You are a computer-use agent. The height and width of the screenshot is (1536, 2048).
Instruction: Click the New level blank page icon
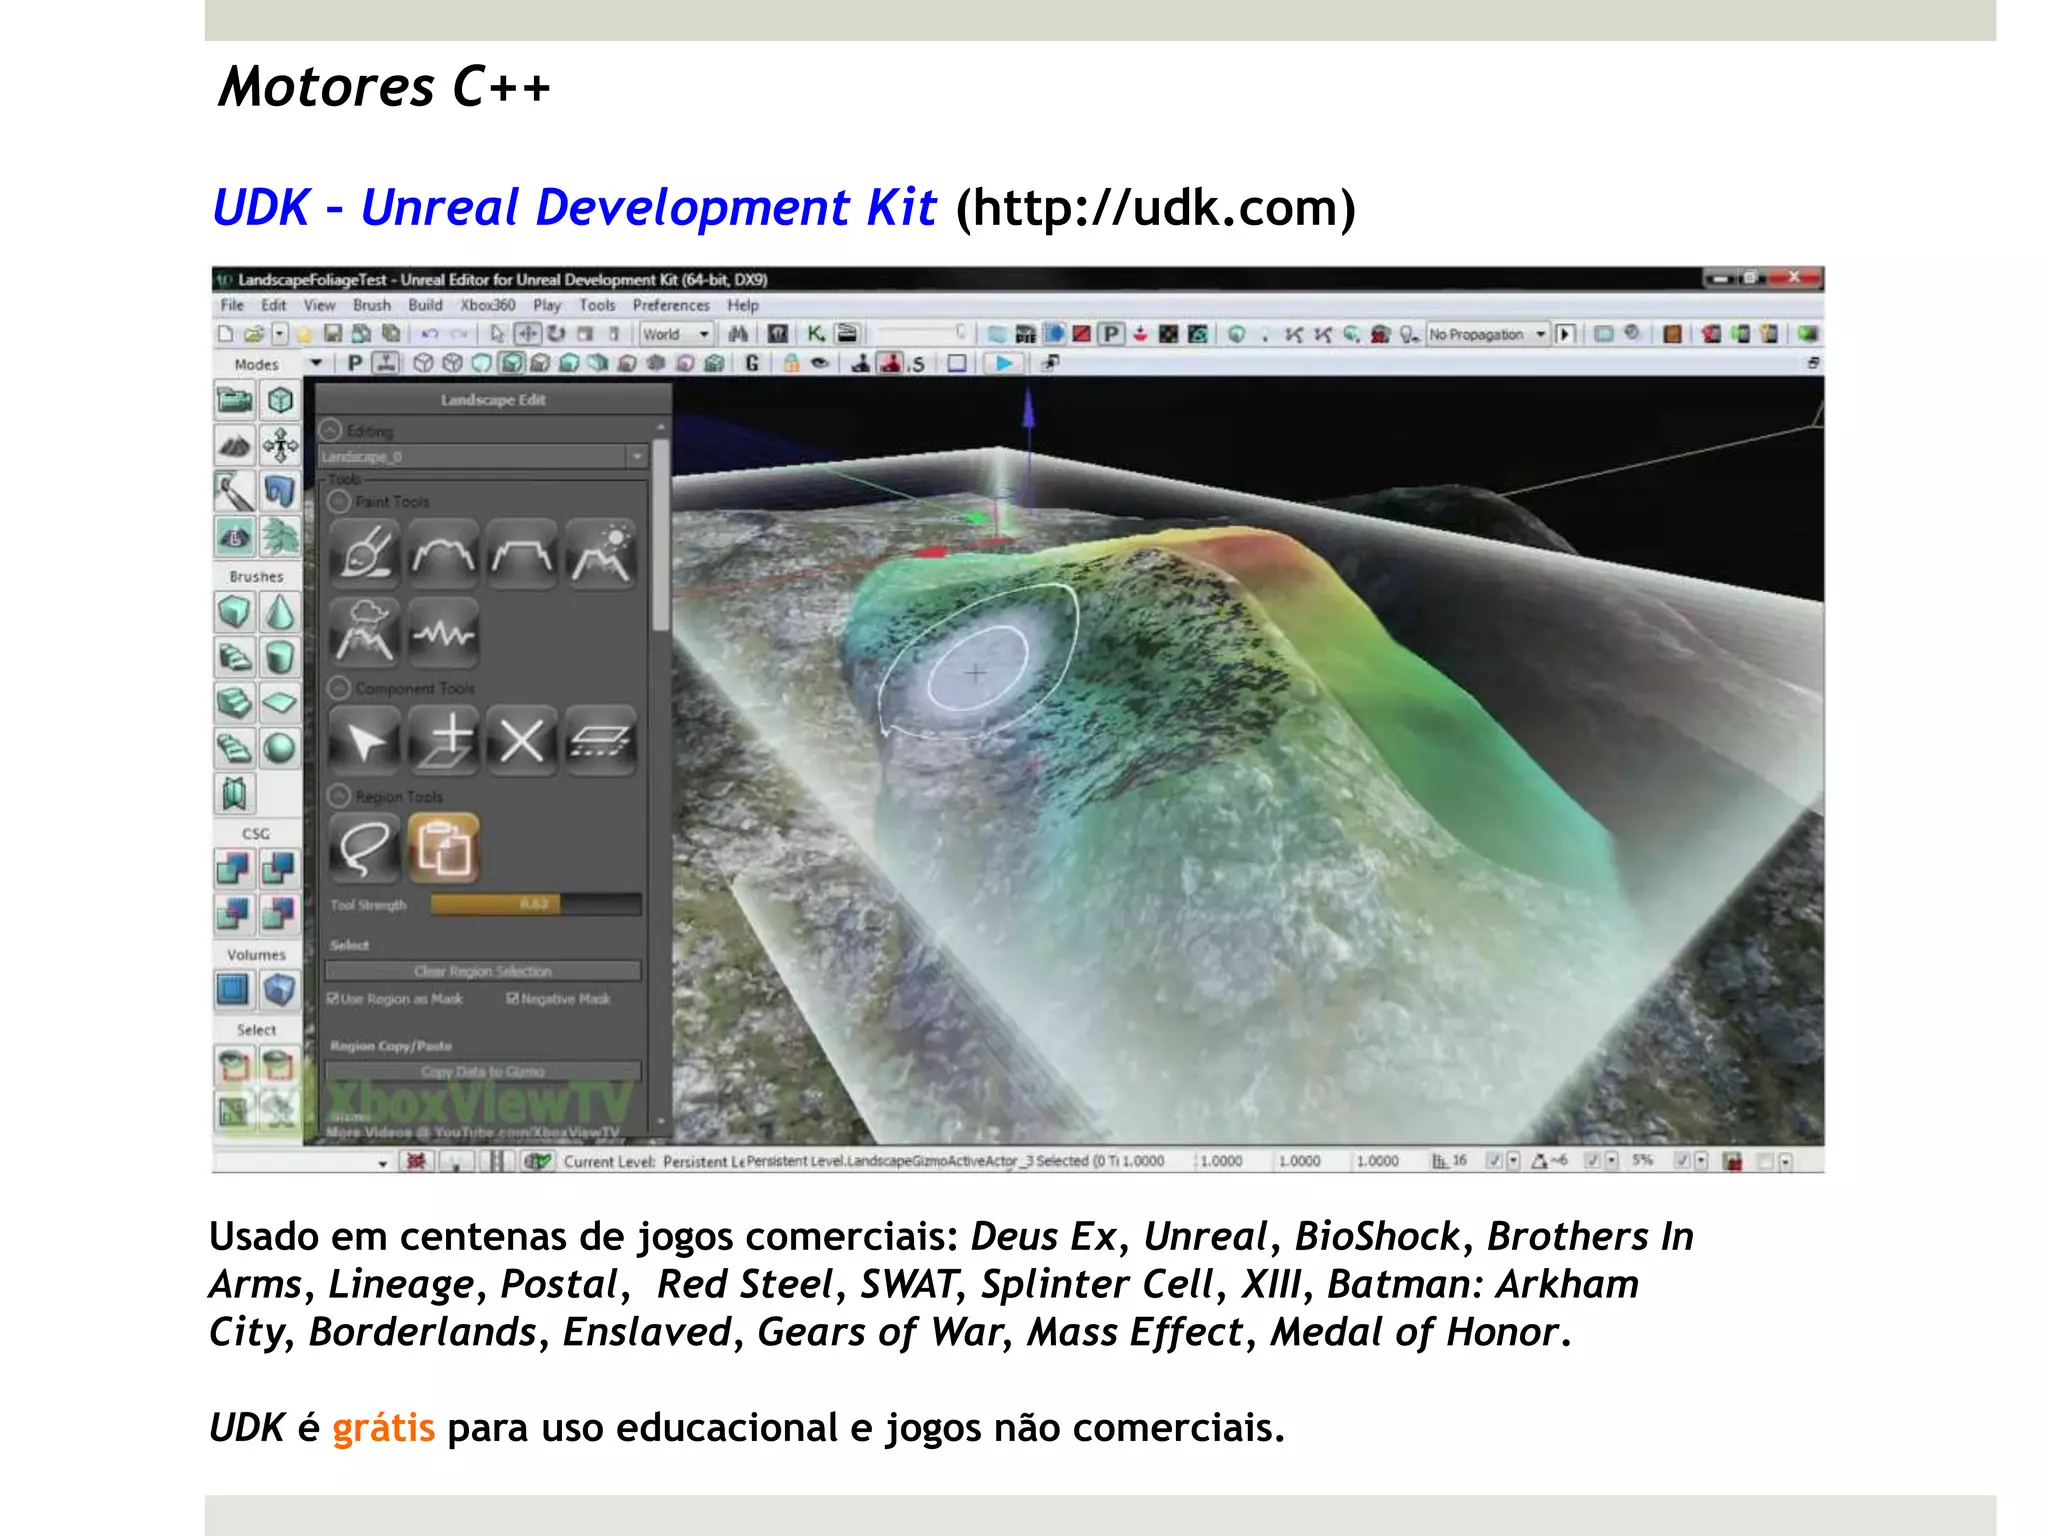226,334
